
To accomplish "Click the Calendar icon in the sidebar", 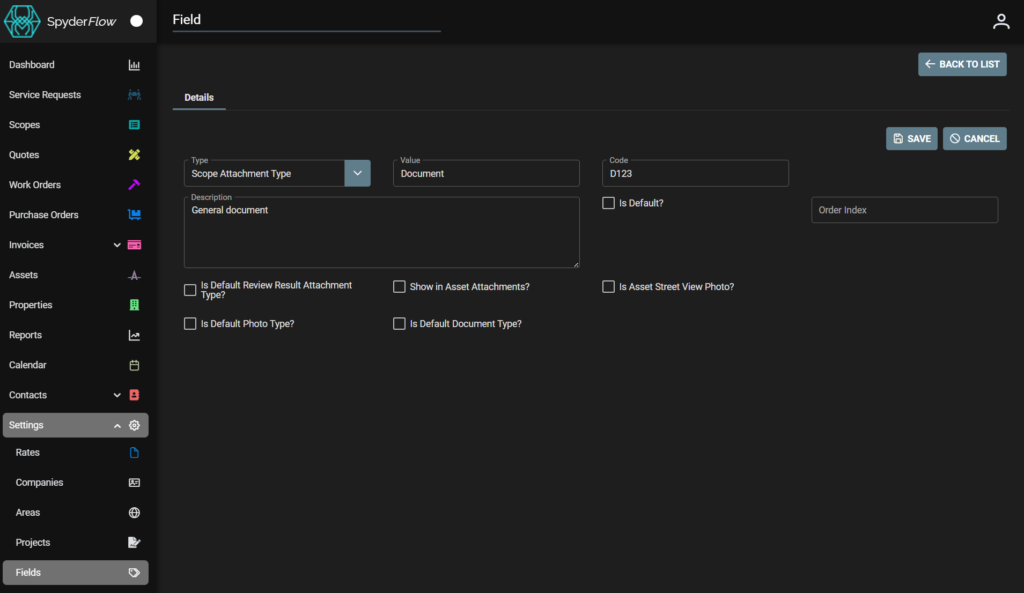I will click(x=135, y=364).
